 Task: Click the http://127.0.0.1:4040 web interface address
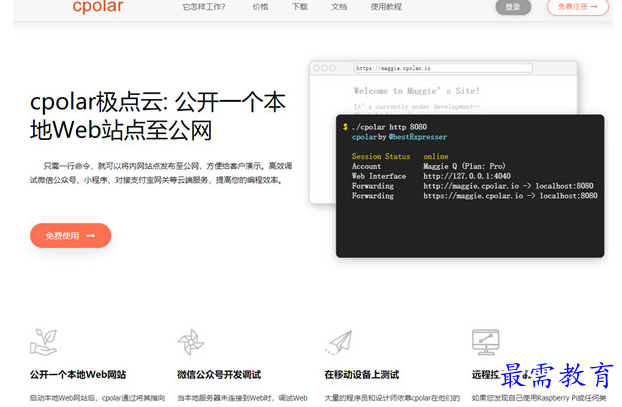point(467,176)
